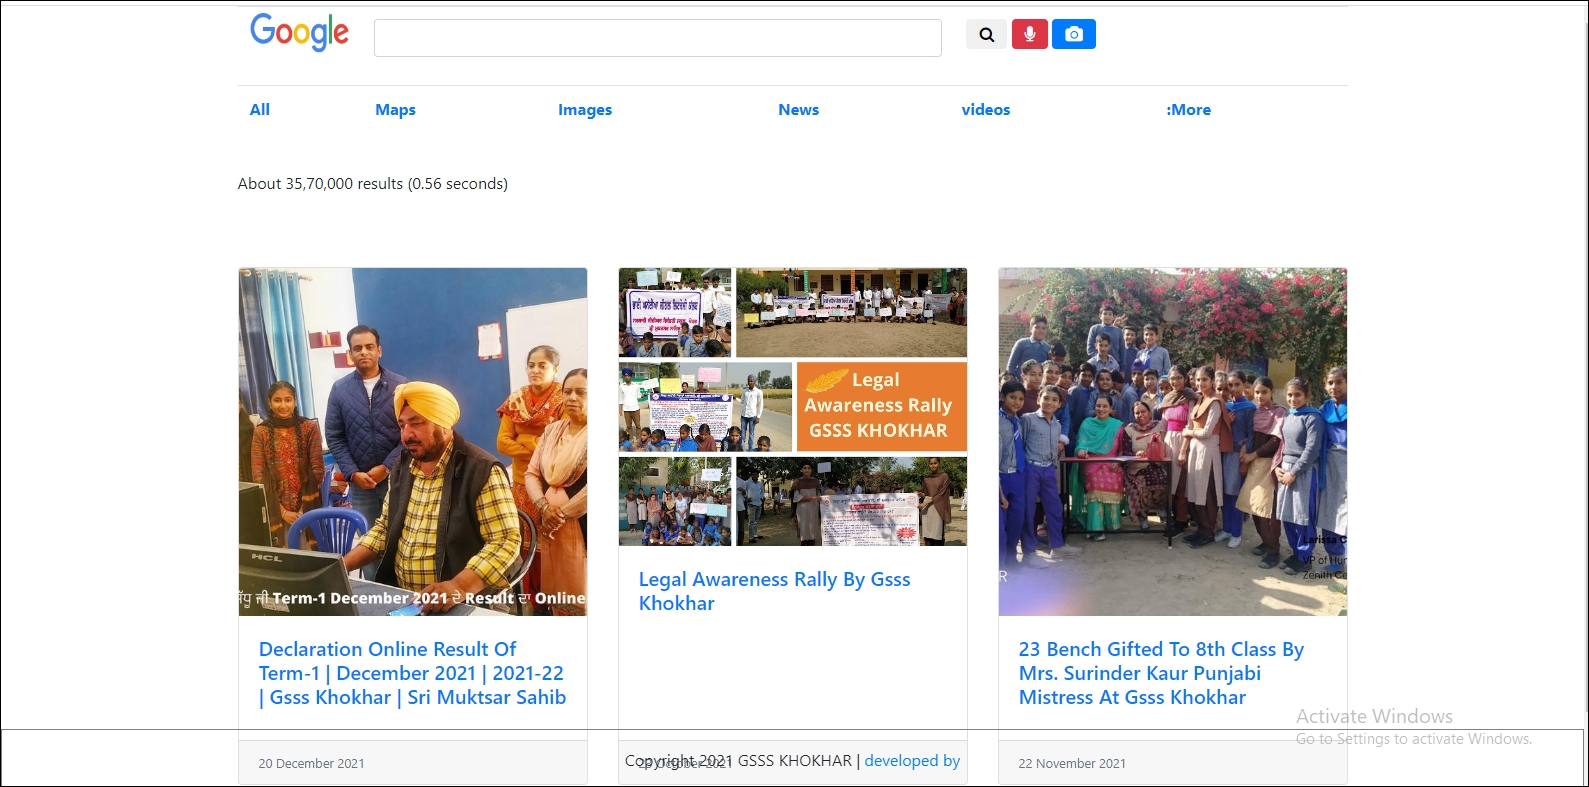This screenshot has height=787, width=1589.
Task: Follow the developed by footer link
Action: coord(912,761)
